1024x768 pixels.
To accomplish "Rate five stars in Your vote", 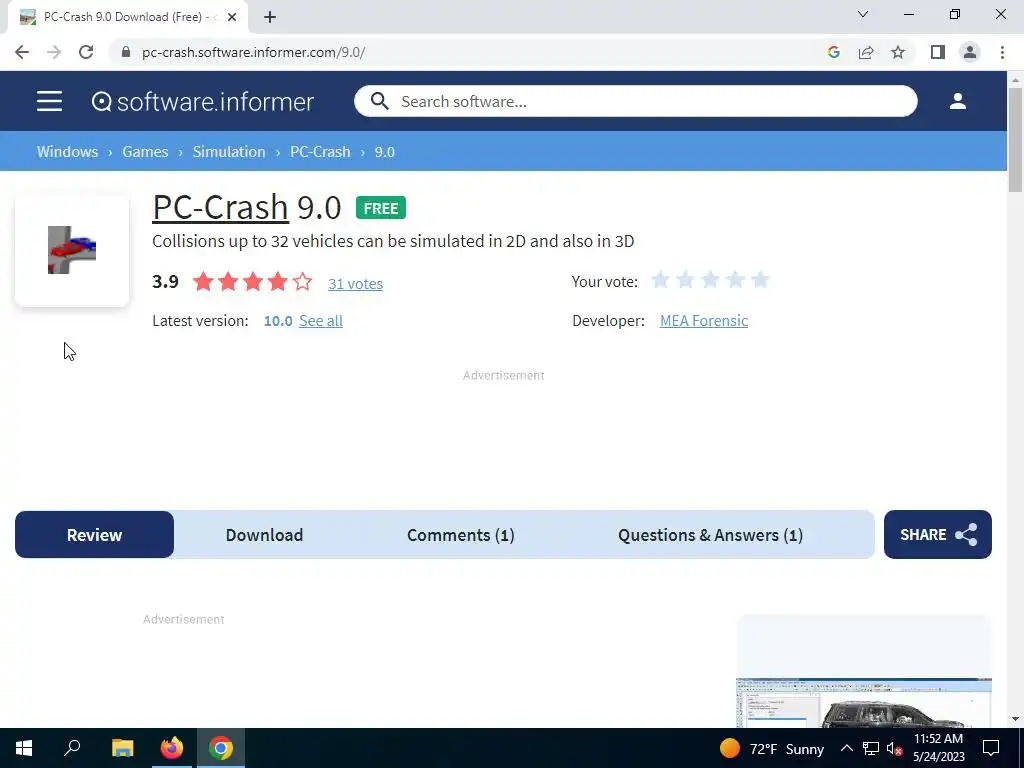I will click(760, 281).
